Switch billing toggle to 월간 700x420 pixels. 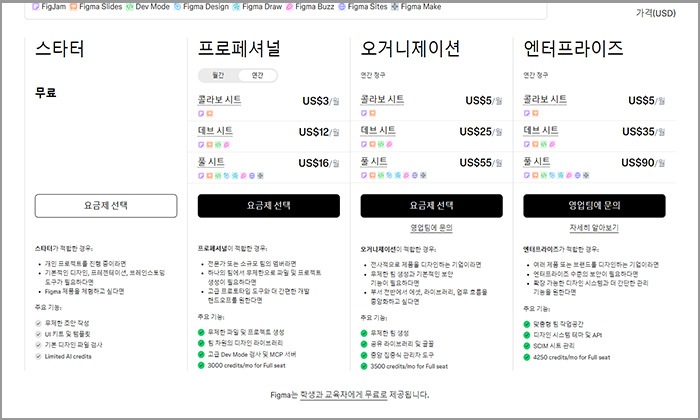pos(218,75)
